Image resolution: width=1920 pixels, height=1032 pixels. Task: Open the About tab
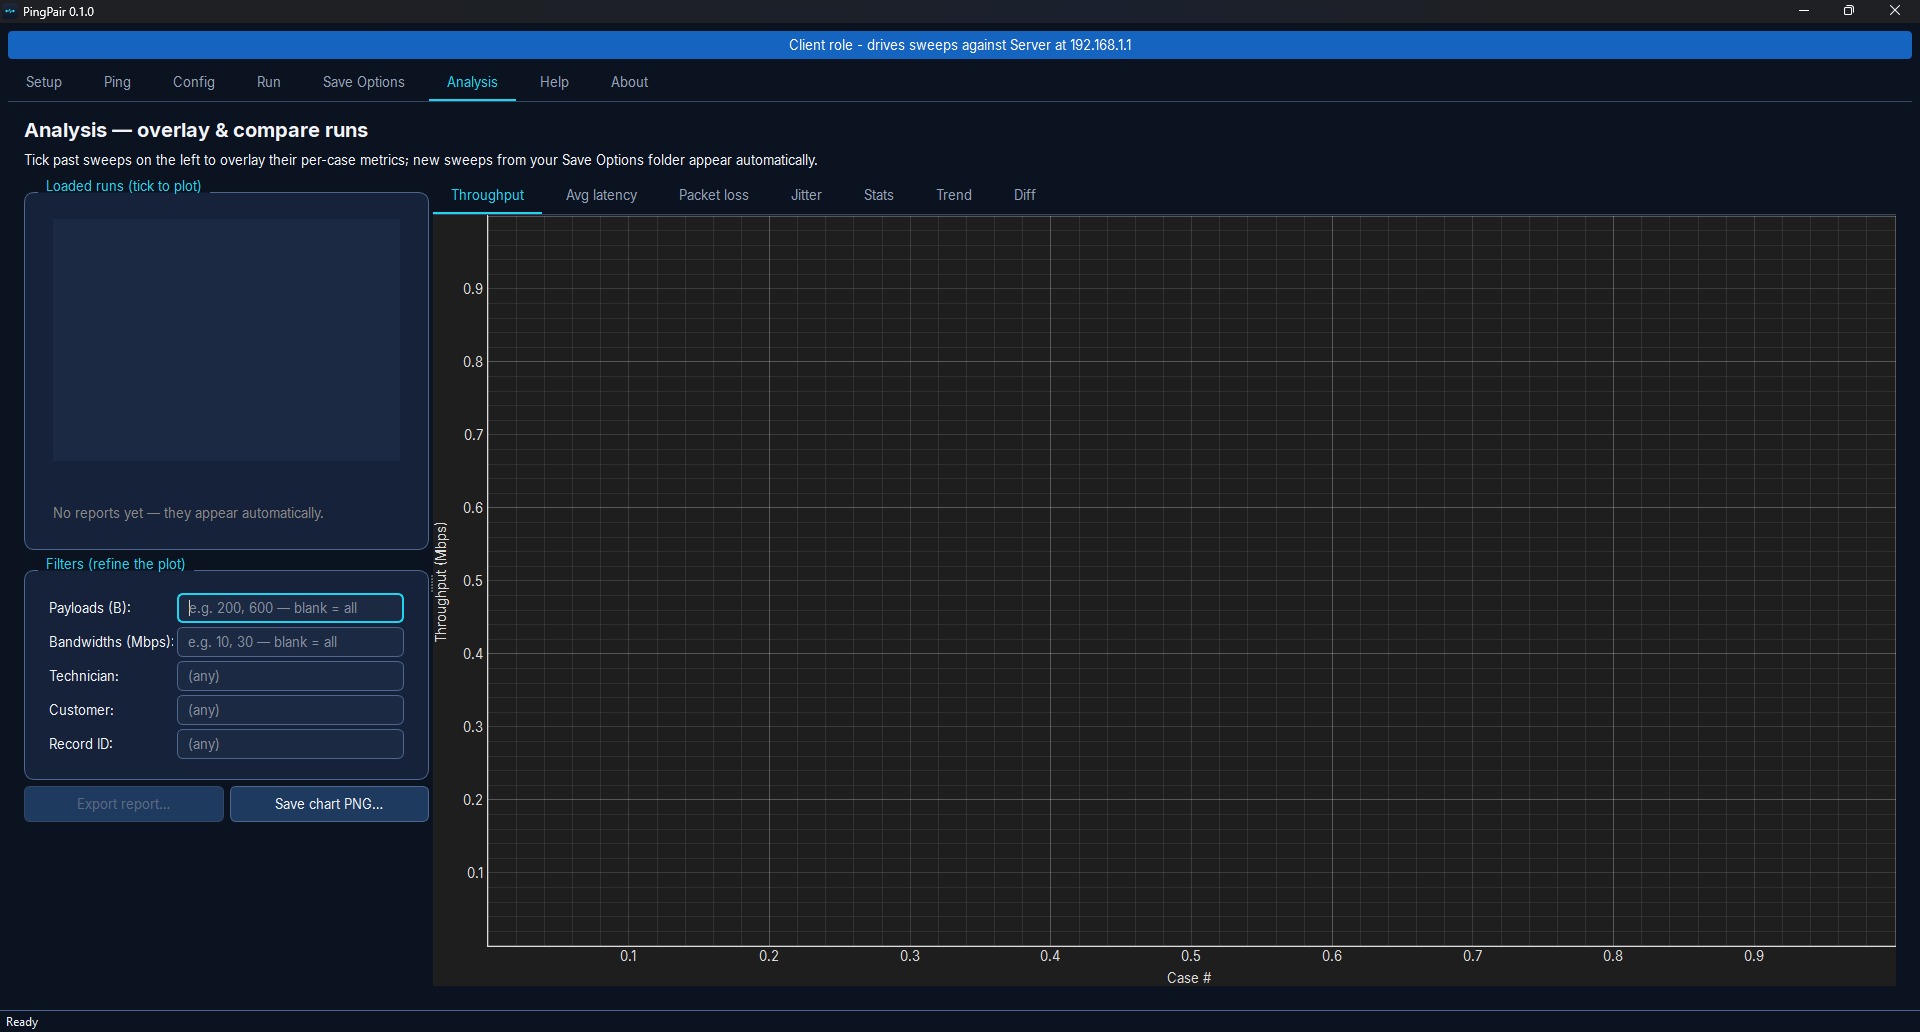[x=630, y=82]
